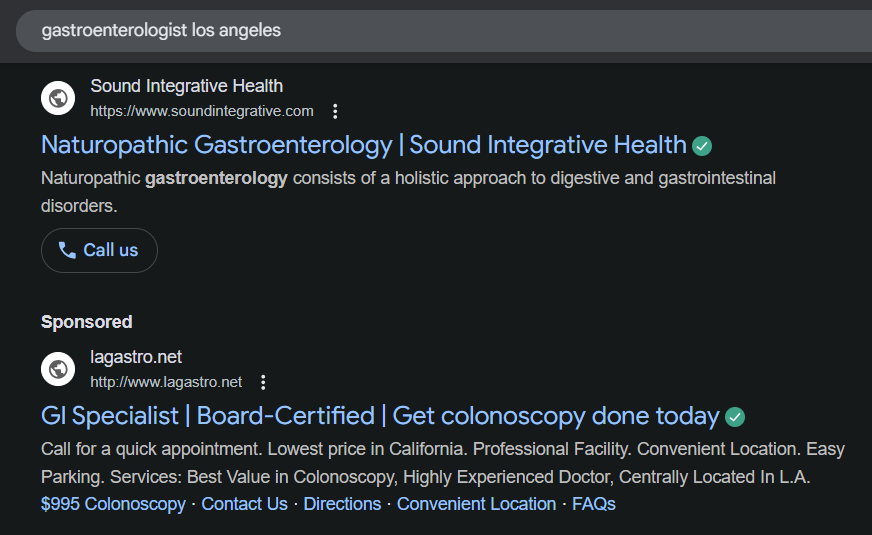Viewport: 872px width, 535px height.
Task: Open the Sound Integrative Health site name
Action: [186, 86]
